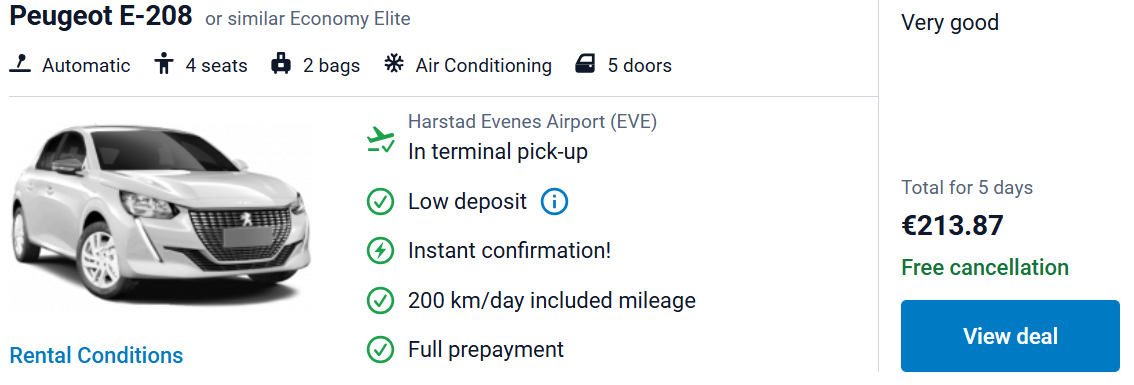
Task: Click the airplane in-terminal pick-up icon
Action: (380, 139)
